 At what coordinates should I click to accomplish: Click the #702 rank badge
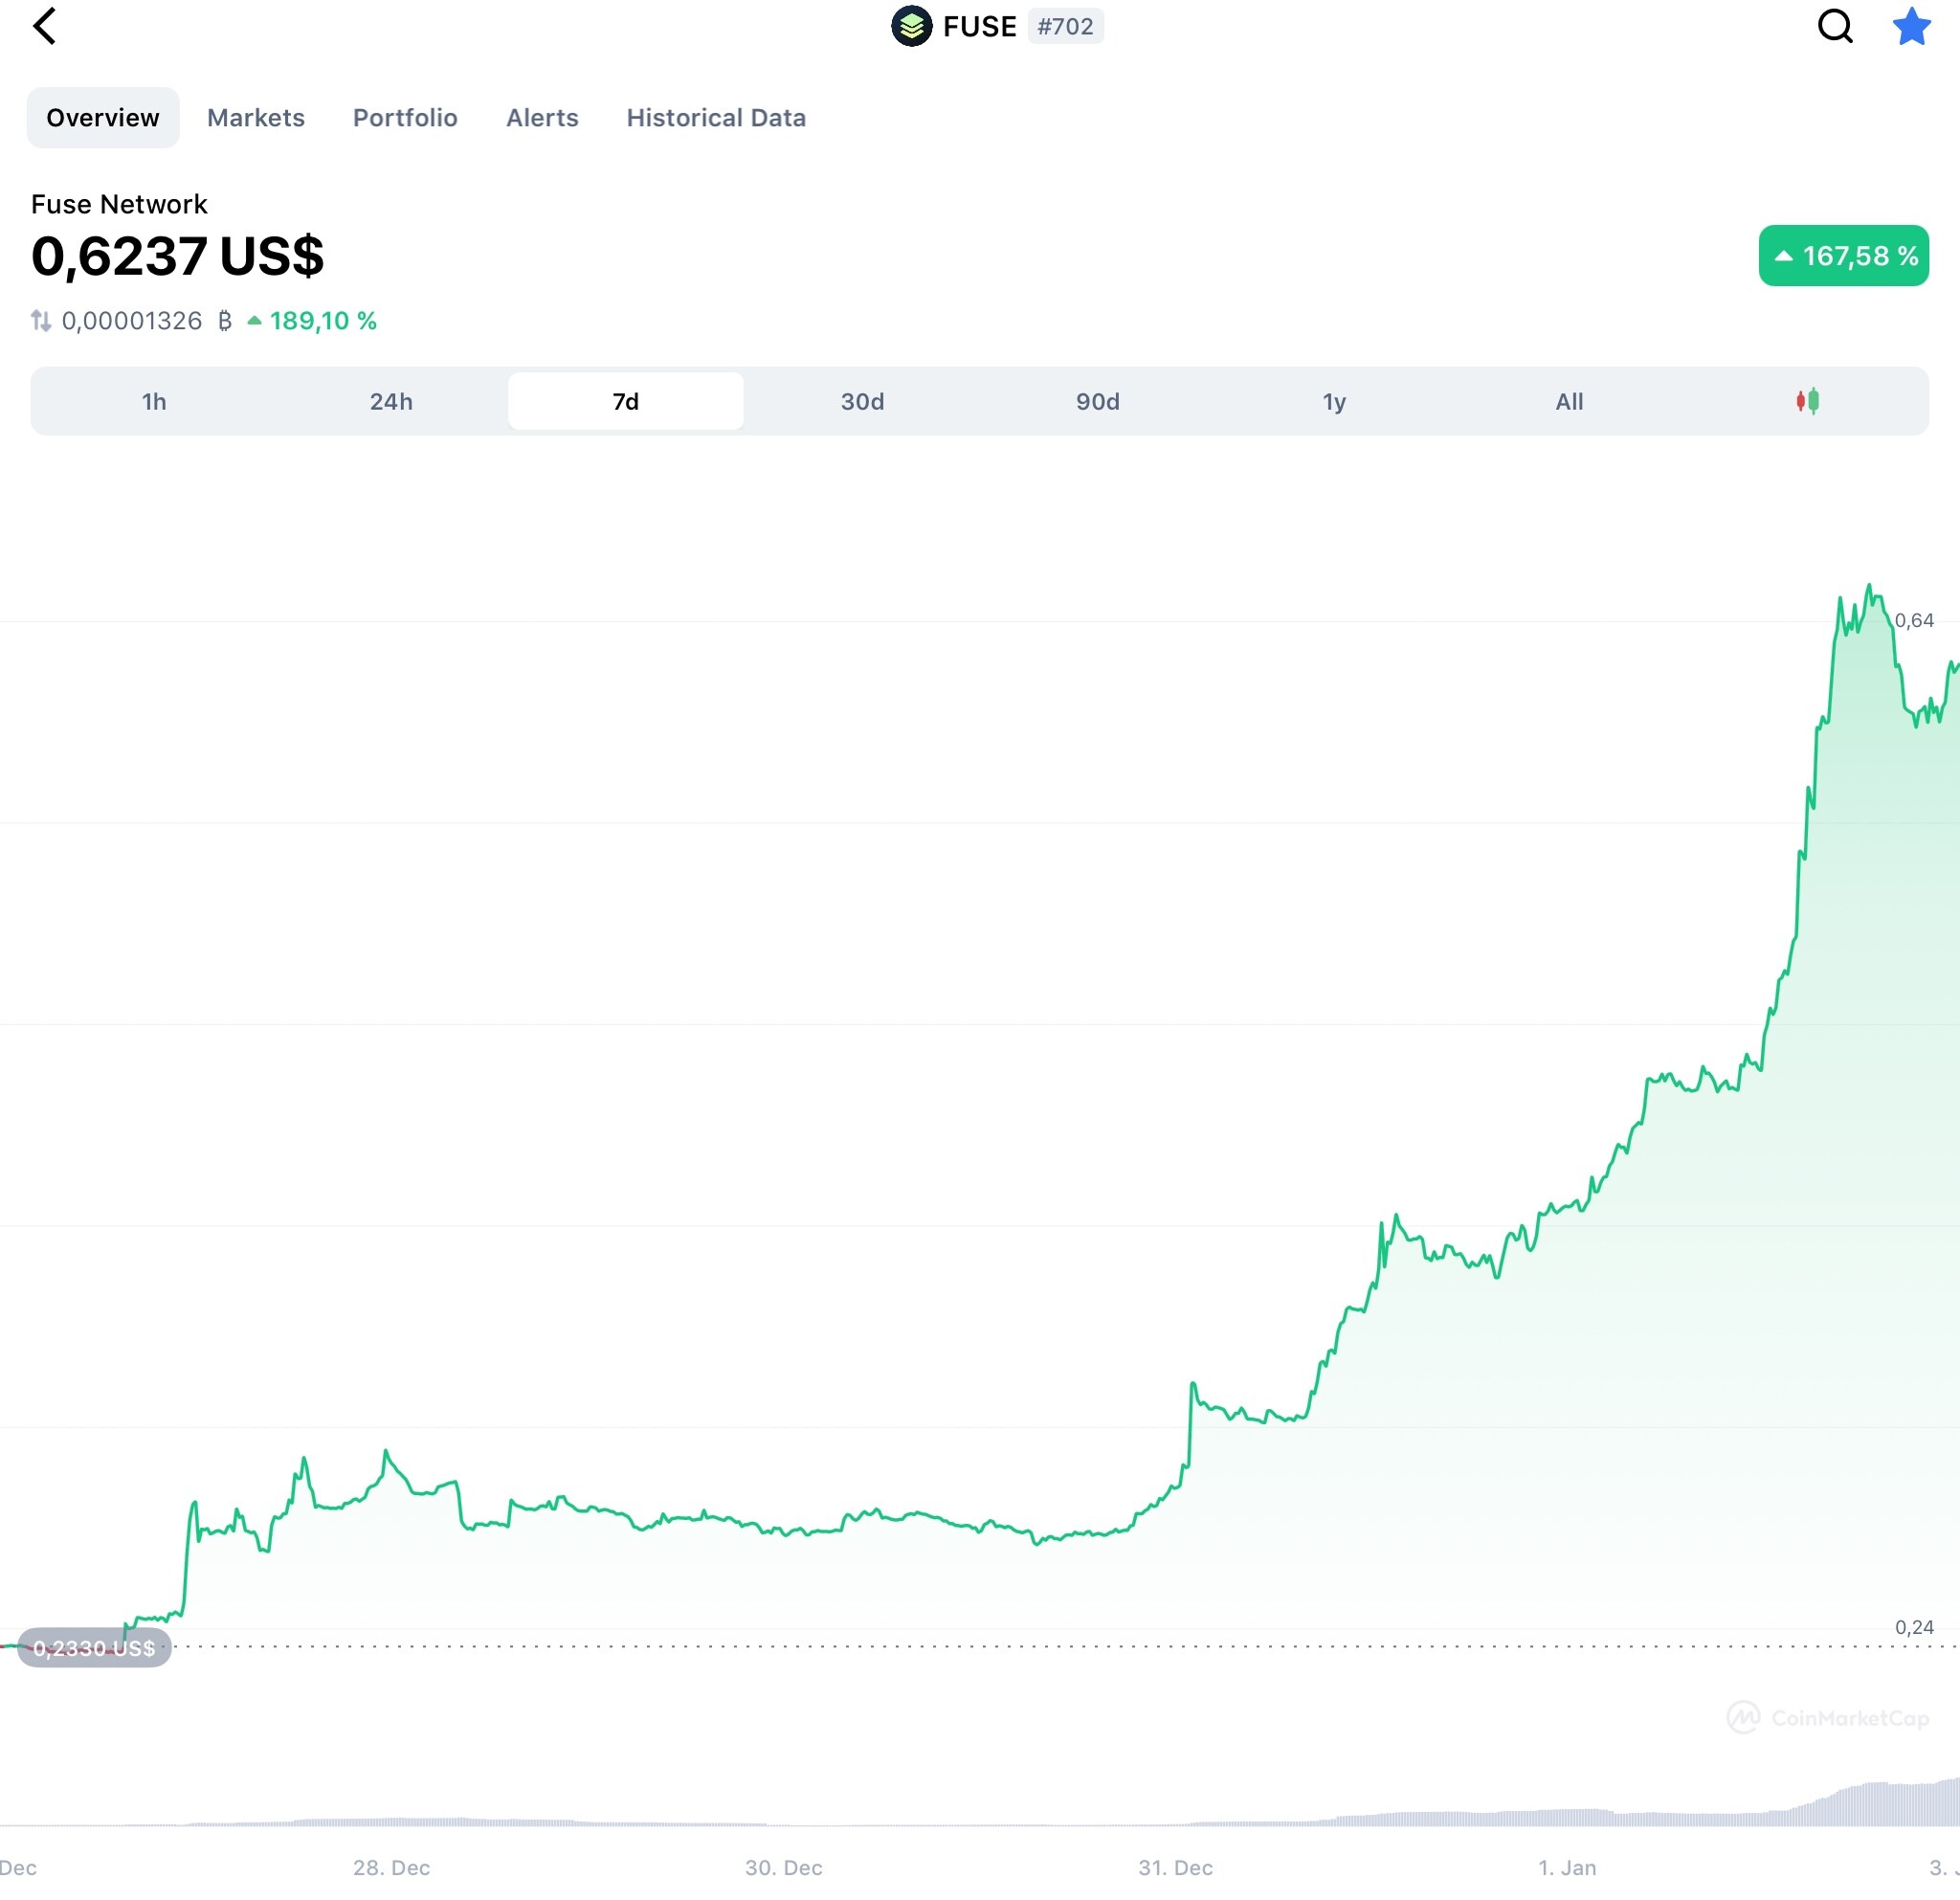tap(1065, 27)
